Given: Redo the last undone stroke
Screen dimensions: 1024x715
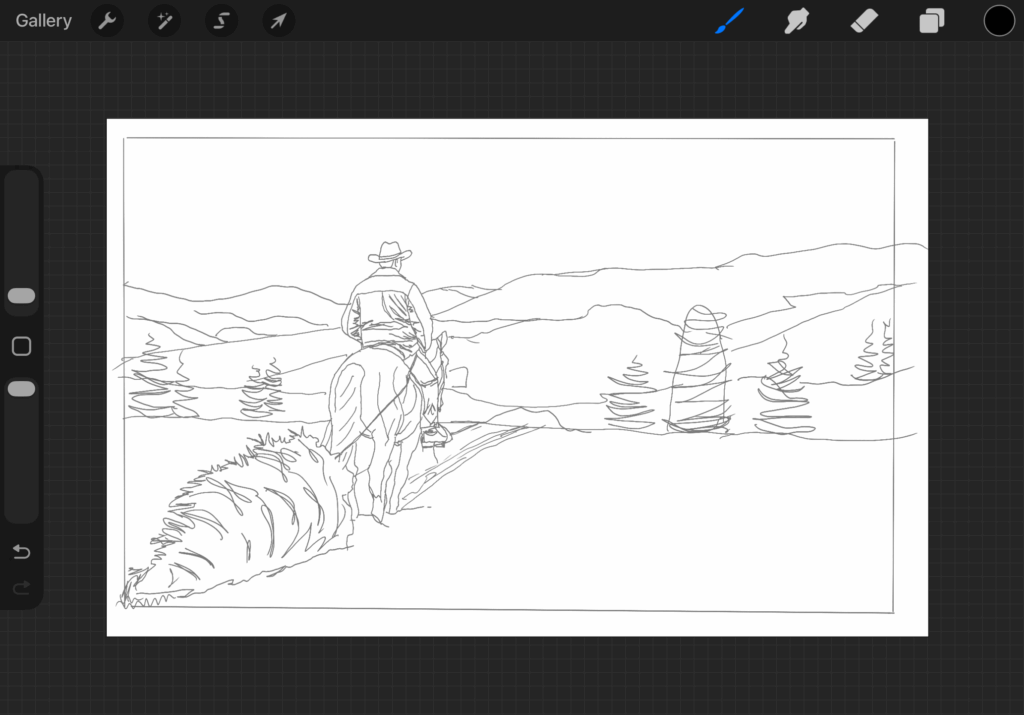Looking at the screenshot, I should (21, 589).
